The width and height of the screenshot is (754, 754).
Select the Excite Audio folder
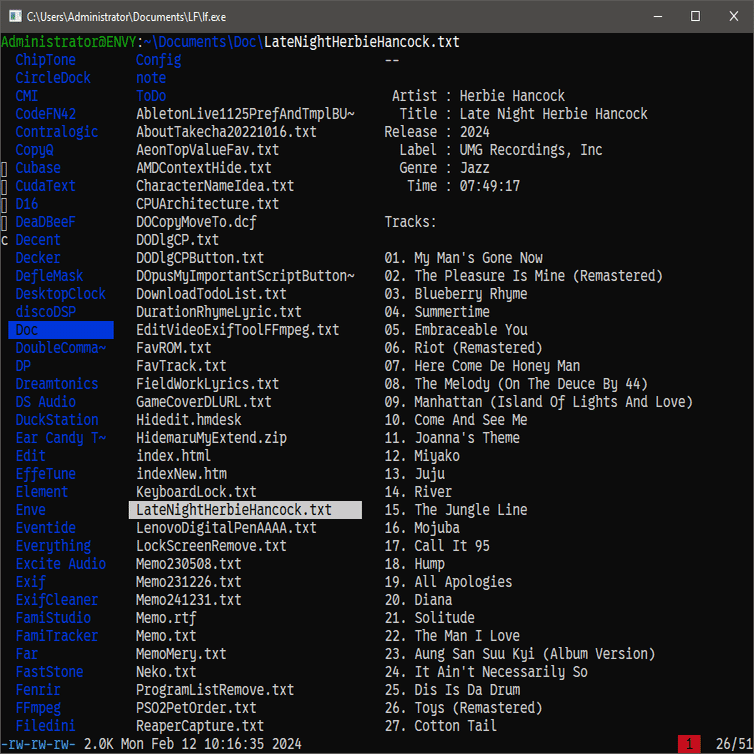(61, 564)
